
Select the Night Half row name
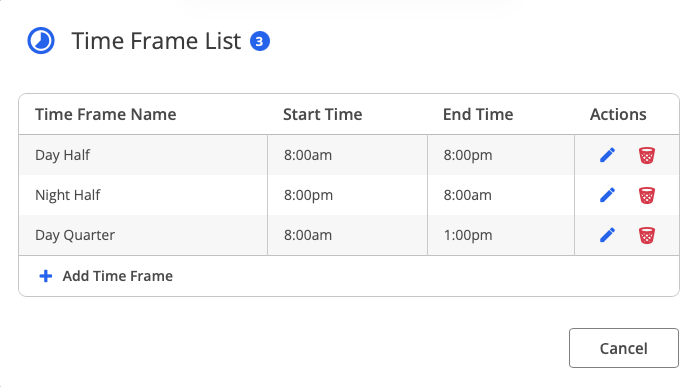click(x=68, y=195)
